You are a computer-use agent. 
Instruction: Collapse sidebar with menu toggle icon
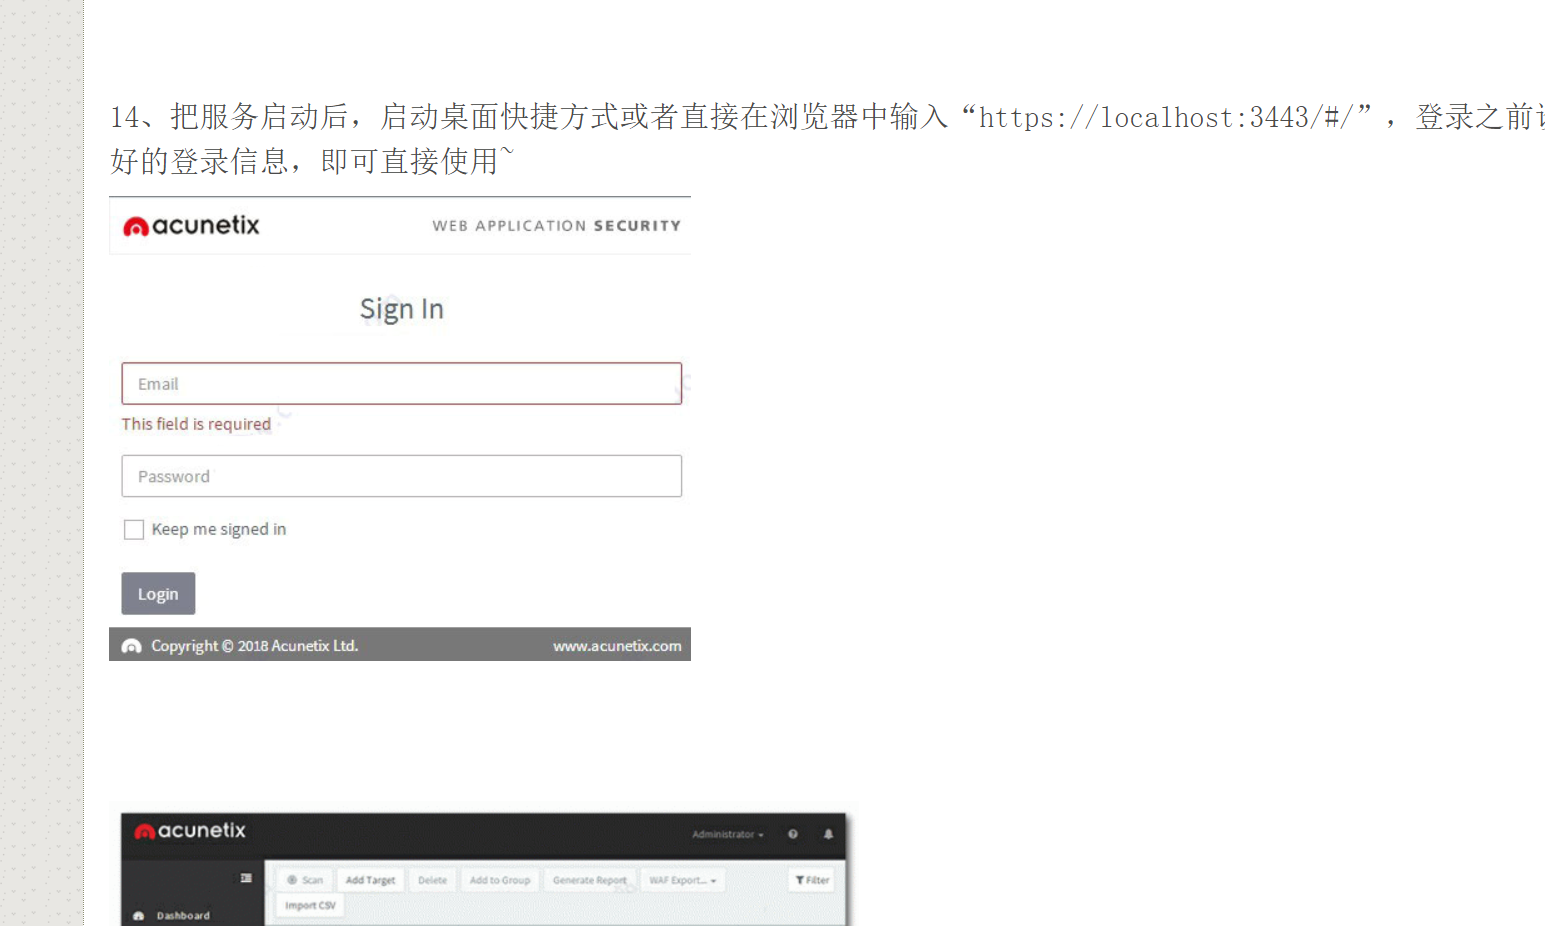coord(246,878)
